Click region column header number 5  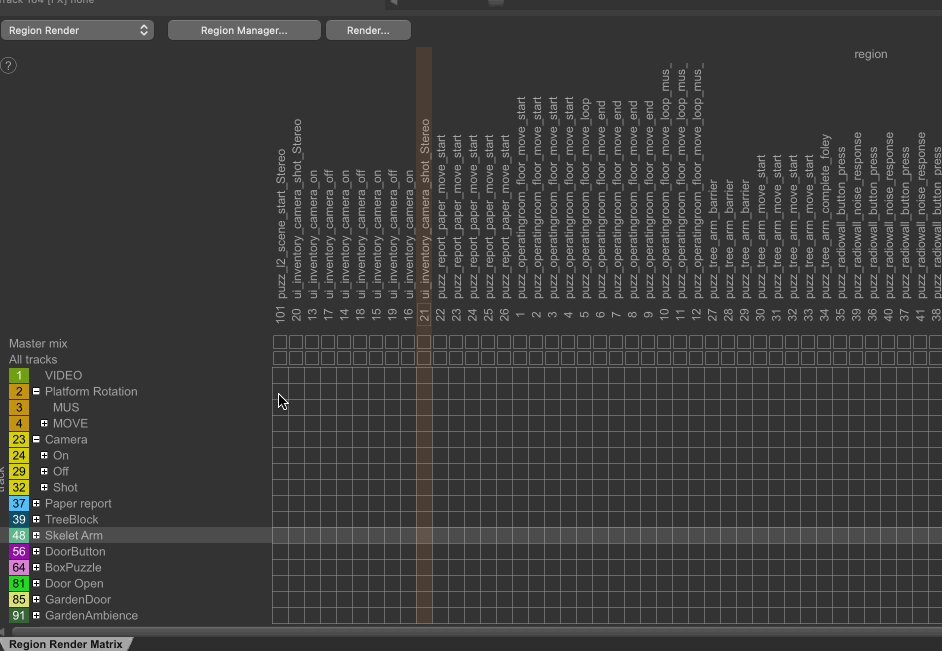click(584, 315)
